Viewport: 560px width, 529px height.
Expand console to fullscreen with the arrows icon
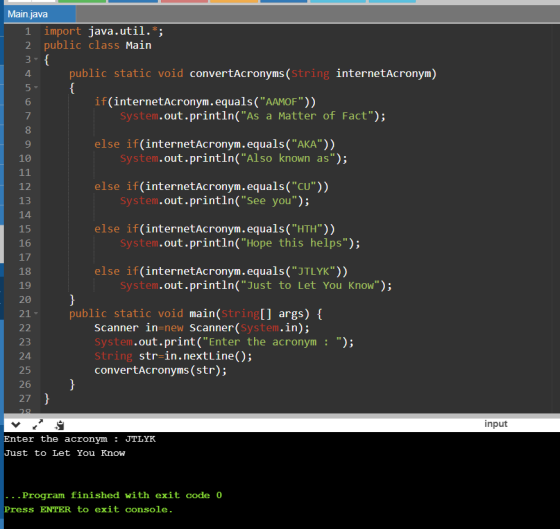point(38,424)
